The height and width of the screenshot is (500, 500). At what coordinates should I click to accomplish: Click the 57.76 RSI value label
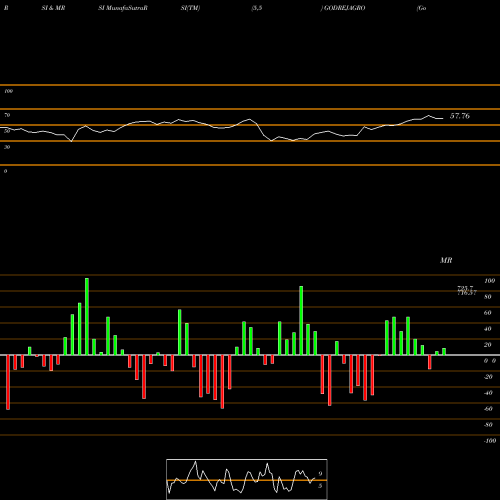click(460, 116)
